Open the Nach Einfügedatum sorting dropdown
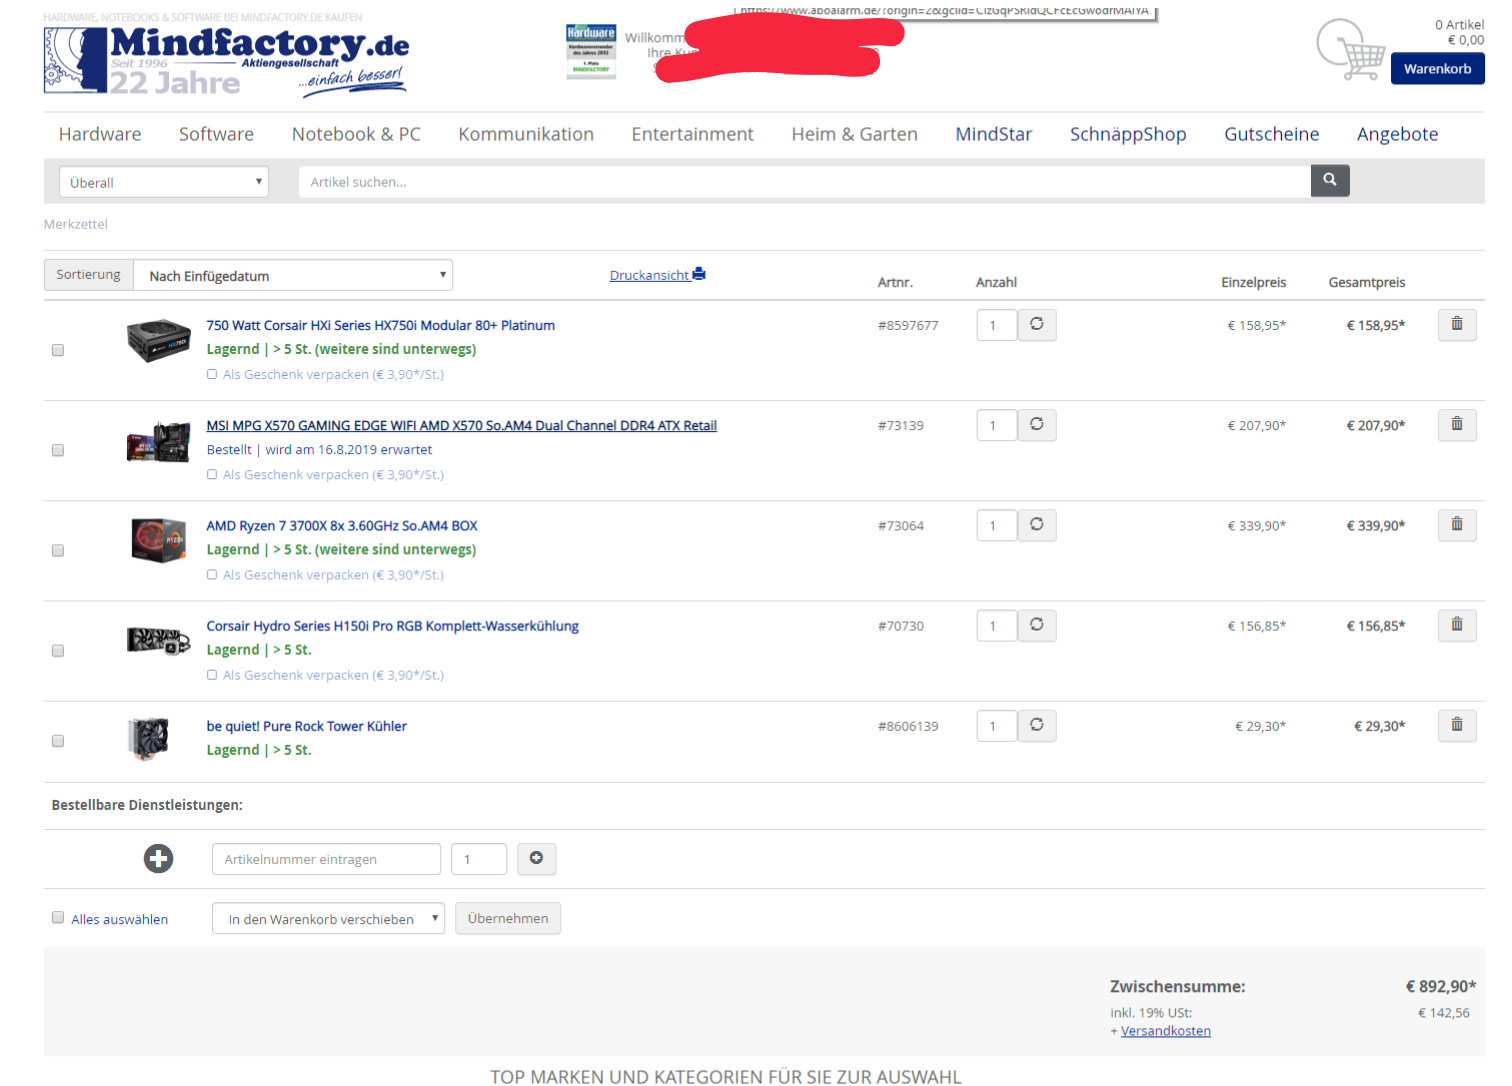 pos(293,275)
